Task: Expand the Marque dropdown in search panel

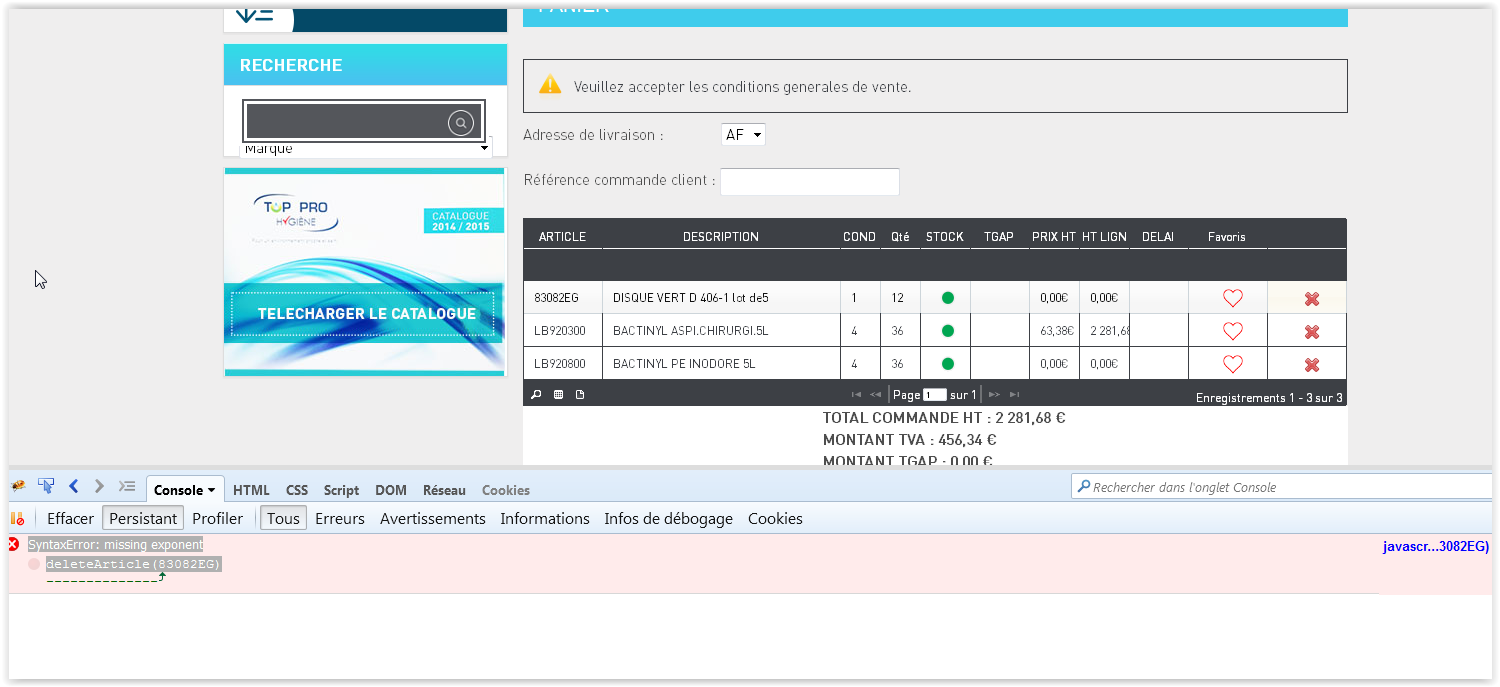Action: point(484,148)
